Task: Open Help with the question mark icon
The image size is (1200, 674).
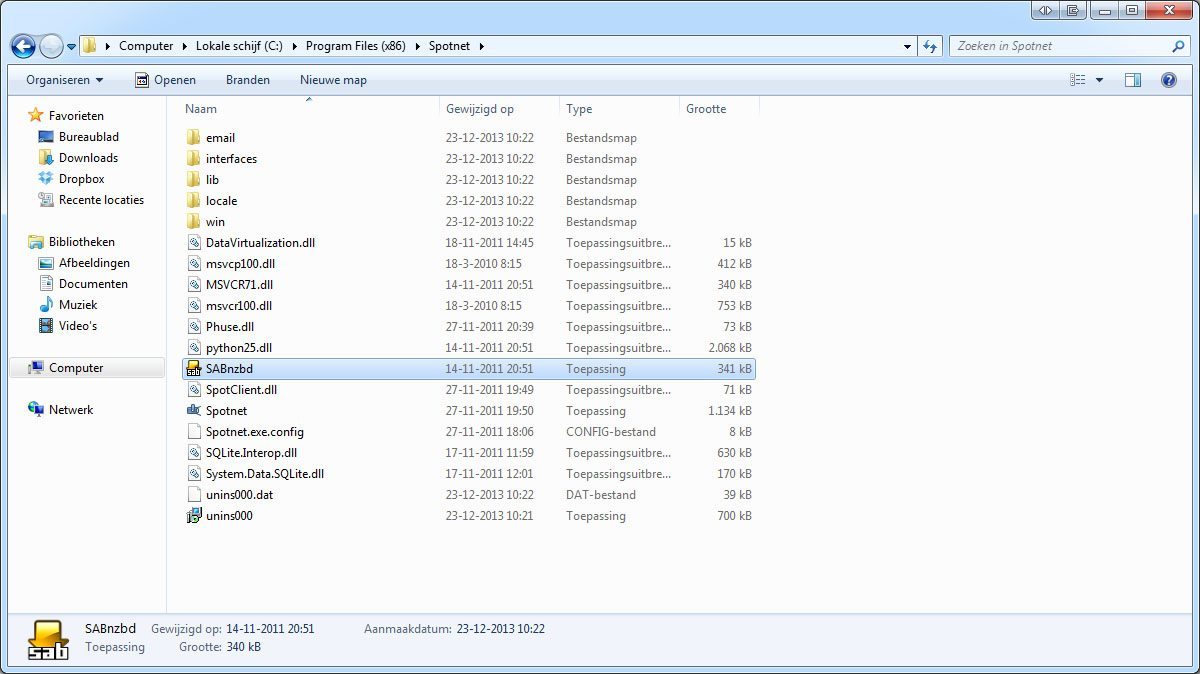Action: click(x=1168, y=80)
